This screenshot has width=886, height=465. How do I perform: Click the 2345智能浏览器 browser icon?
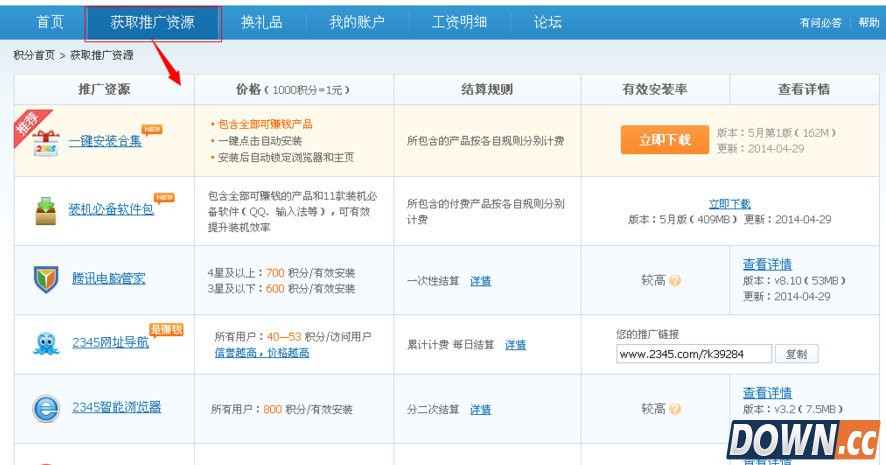pyautogui.click(x=46, y=408)
